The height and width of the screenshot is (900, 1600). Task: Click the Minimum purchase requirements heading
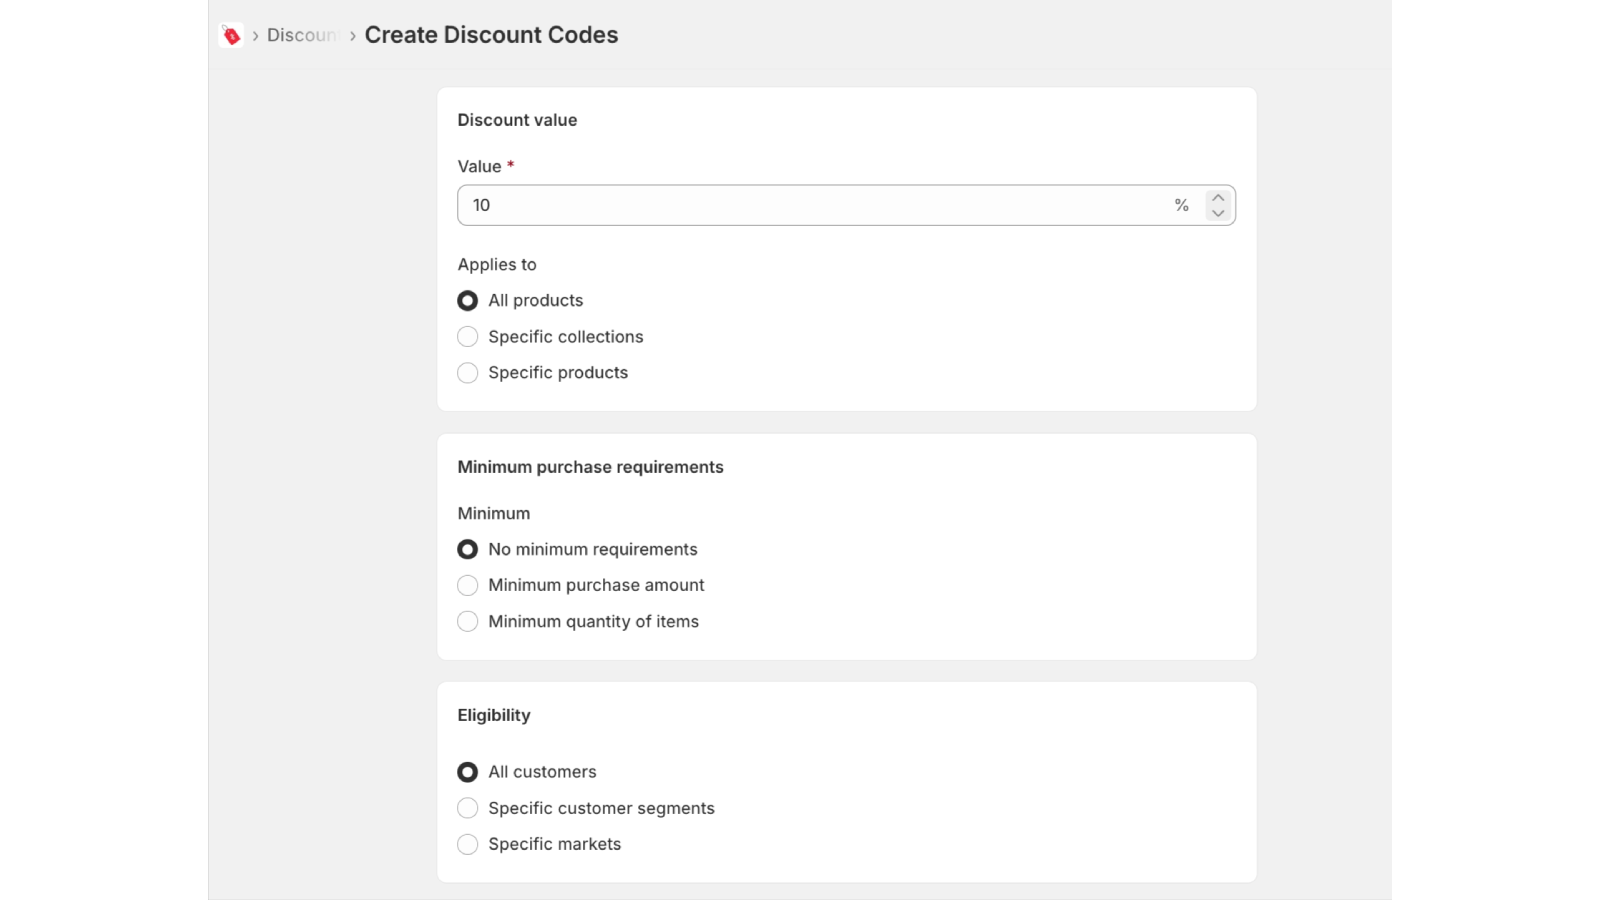pos(590,467)
